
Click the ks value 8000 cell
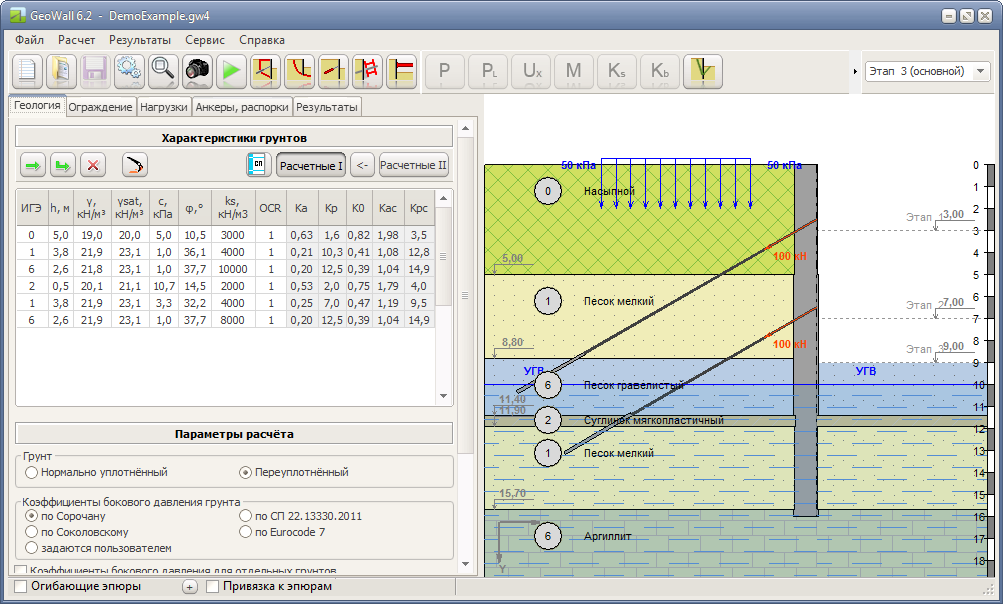[232, 320]
